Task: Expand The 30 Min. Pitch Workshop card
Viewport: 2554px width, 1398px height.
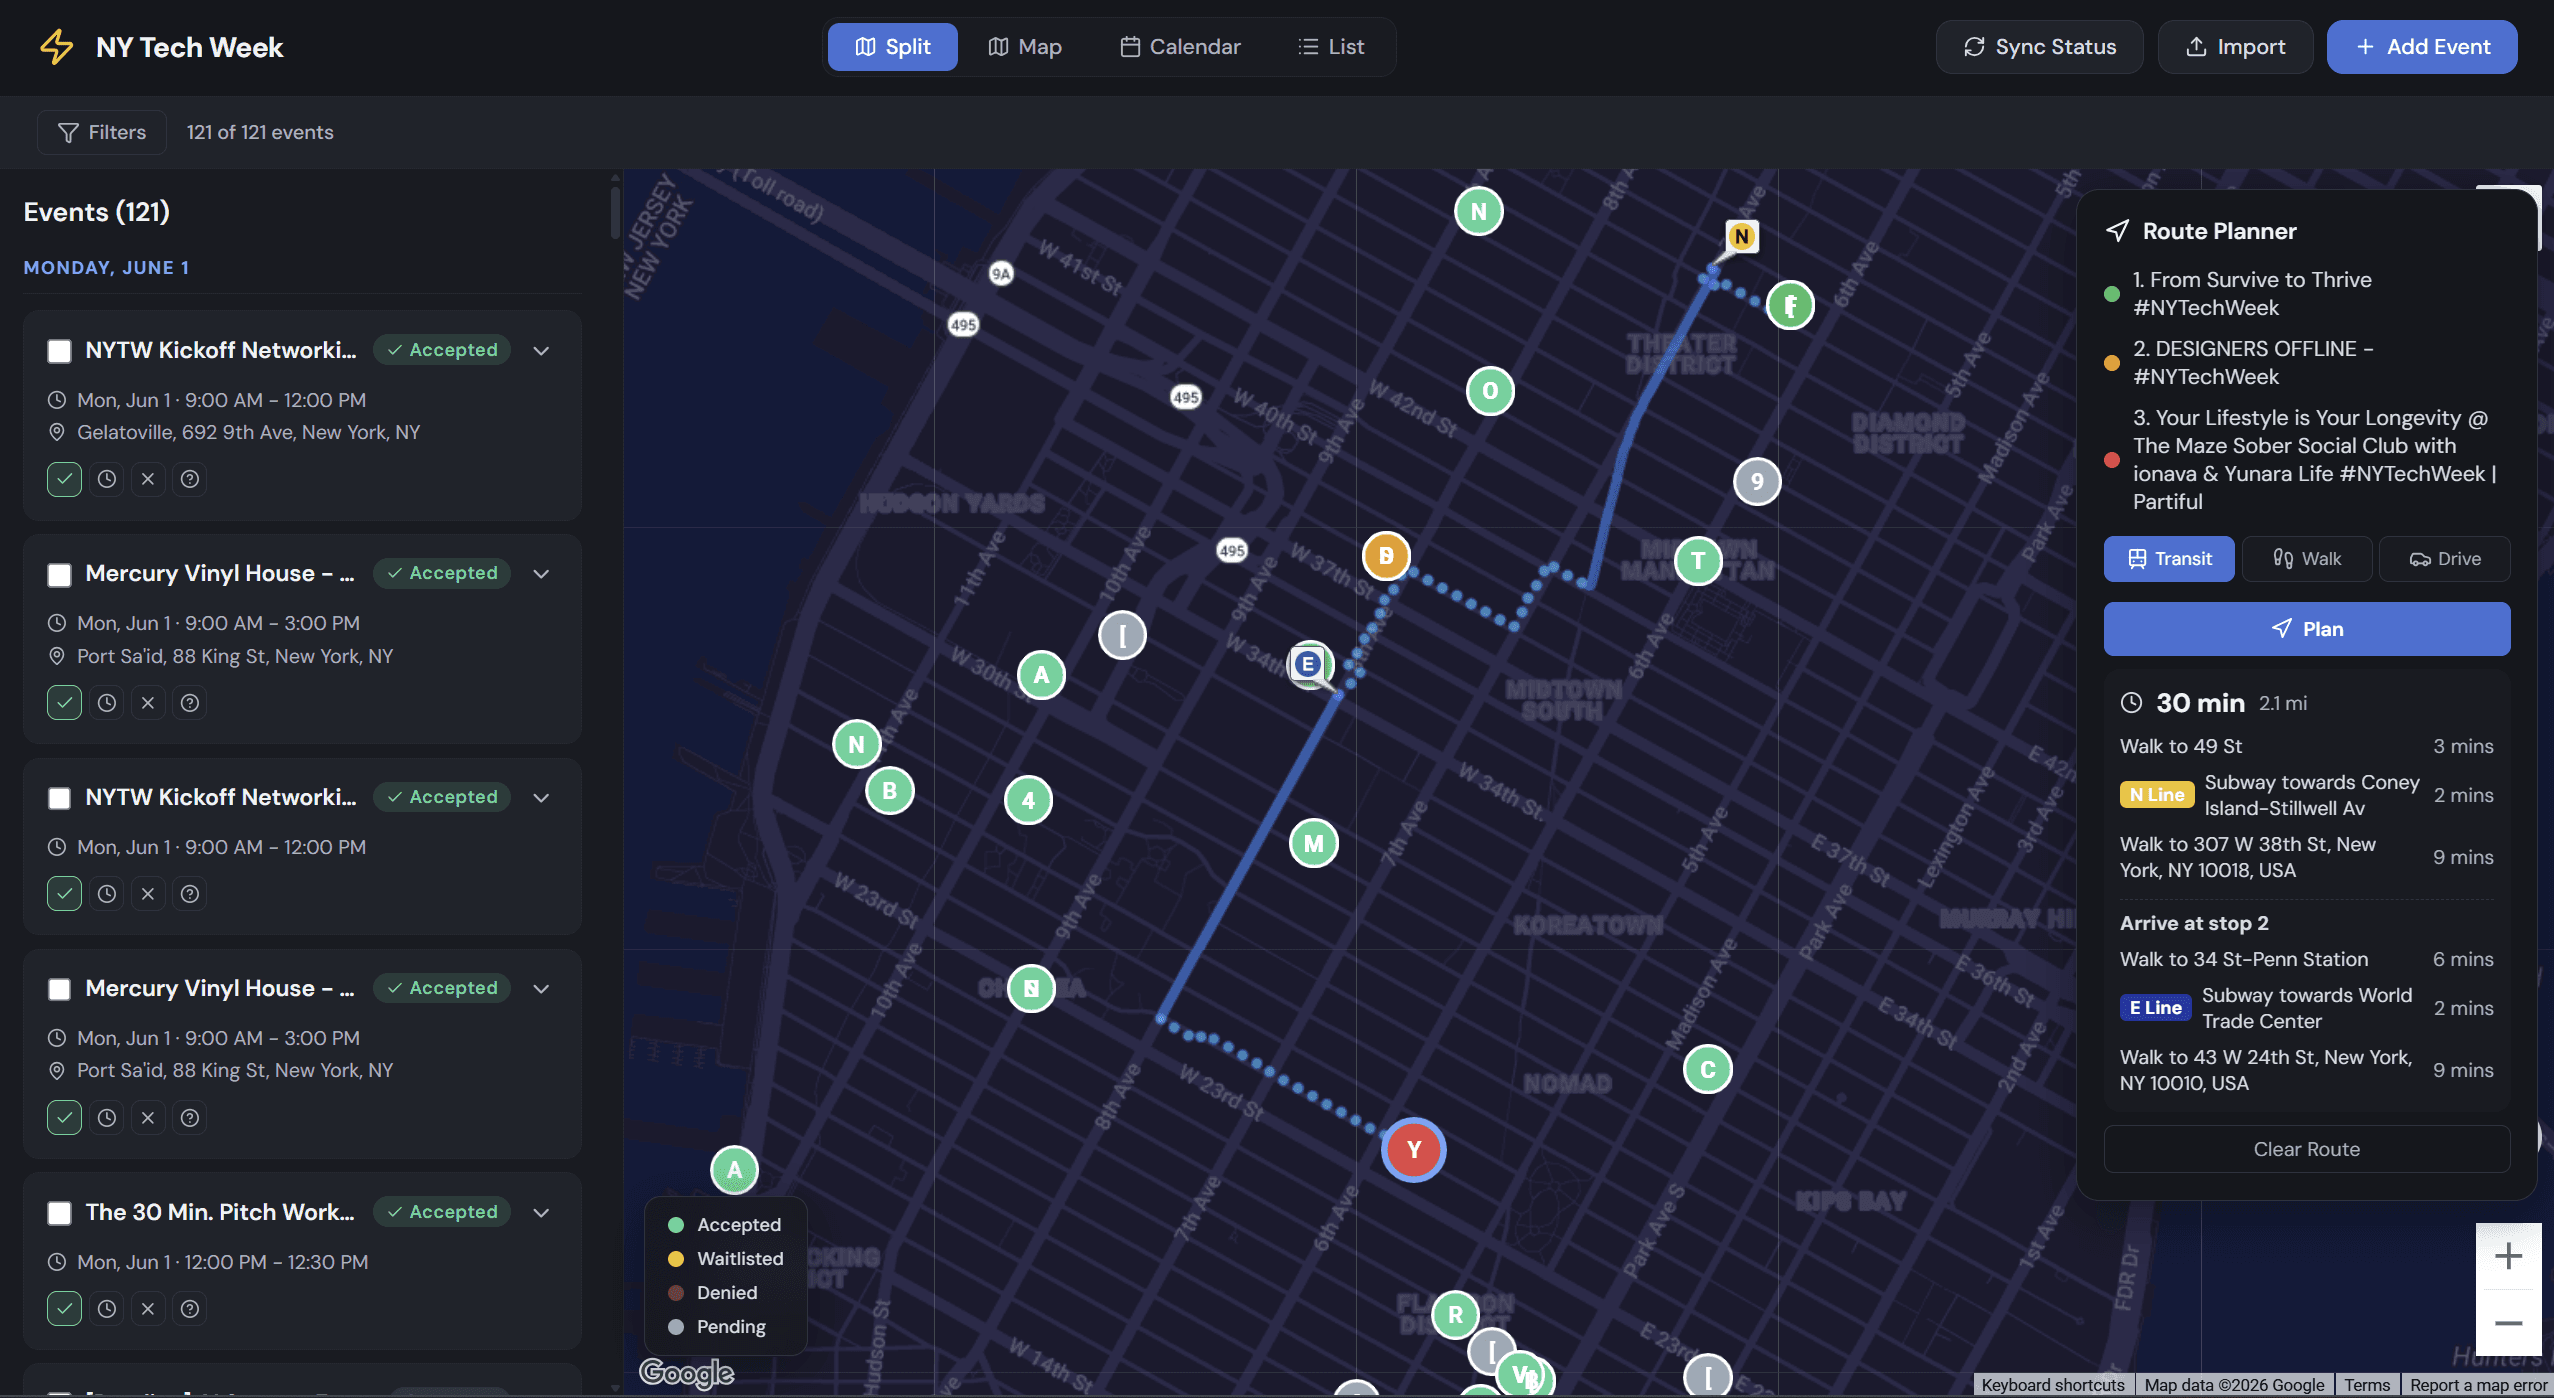Action: pyautogui.click(x=541, y=1213)
